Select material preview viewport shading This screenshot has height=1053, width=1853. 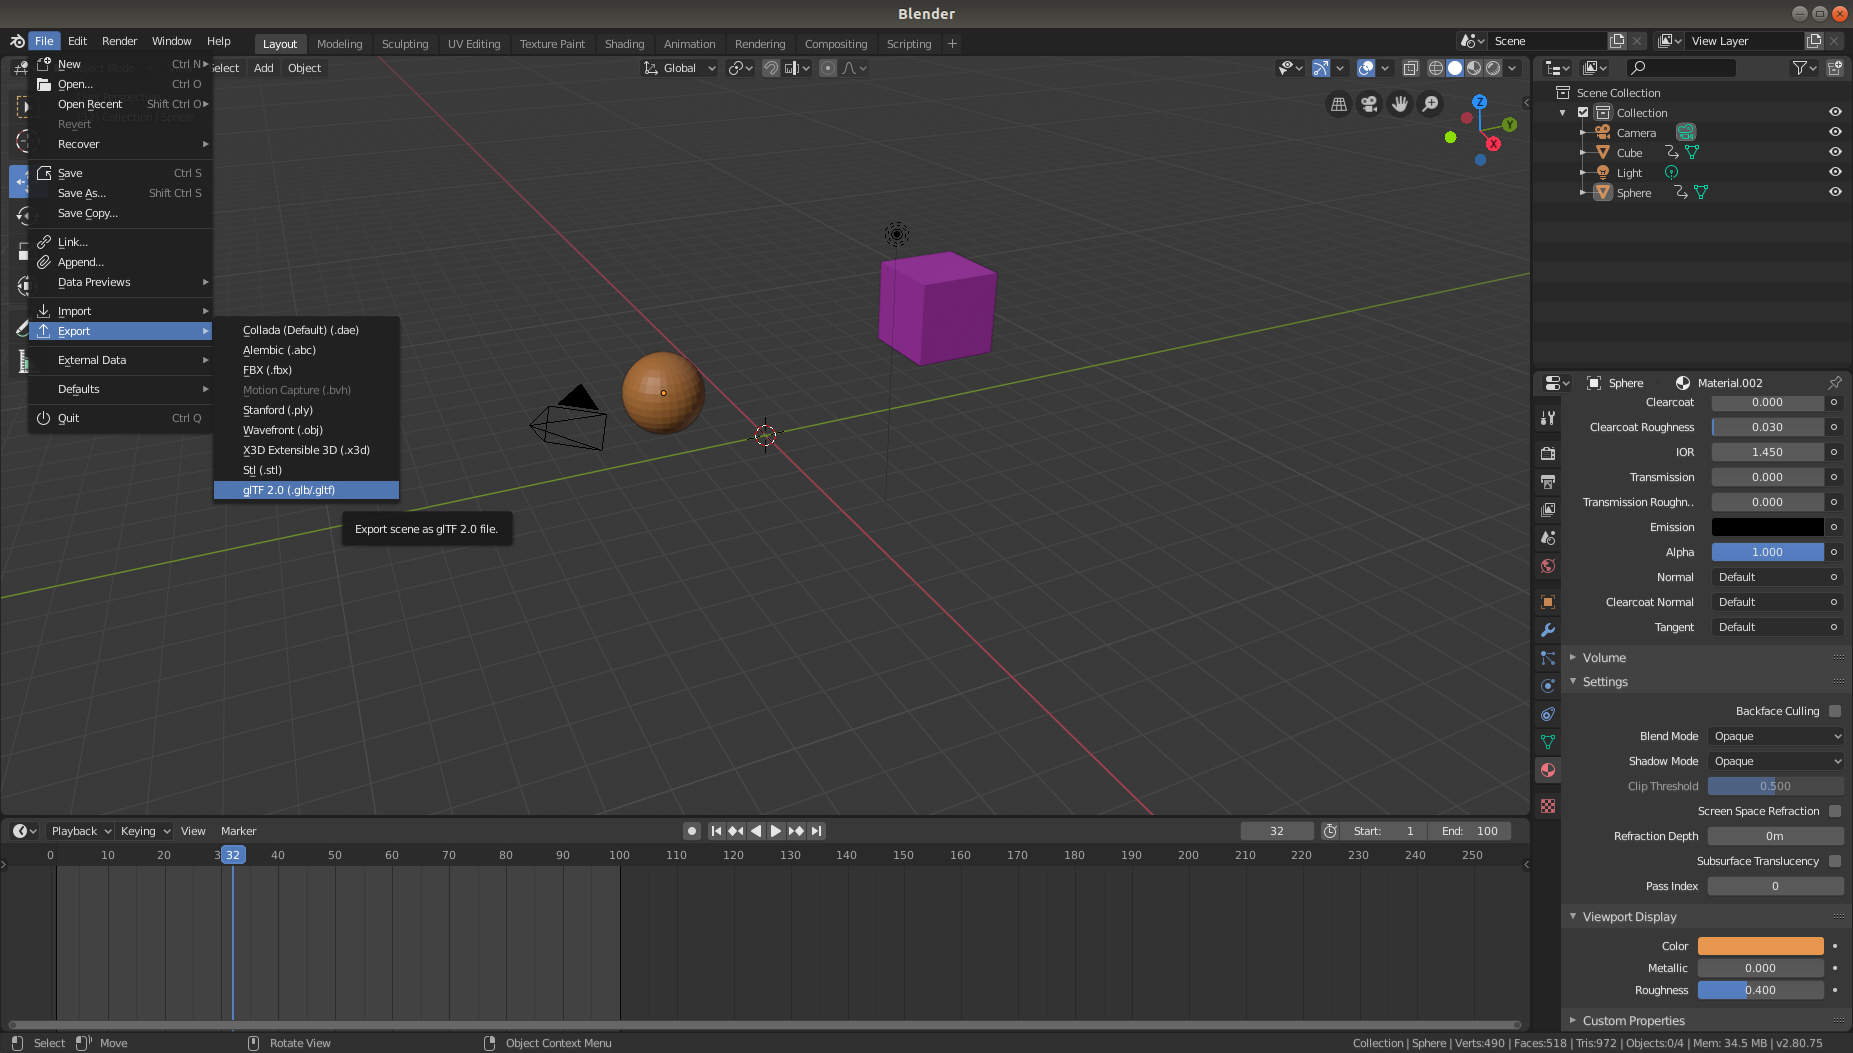[x=1474, y=68]
